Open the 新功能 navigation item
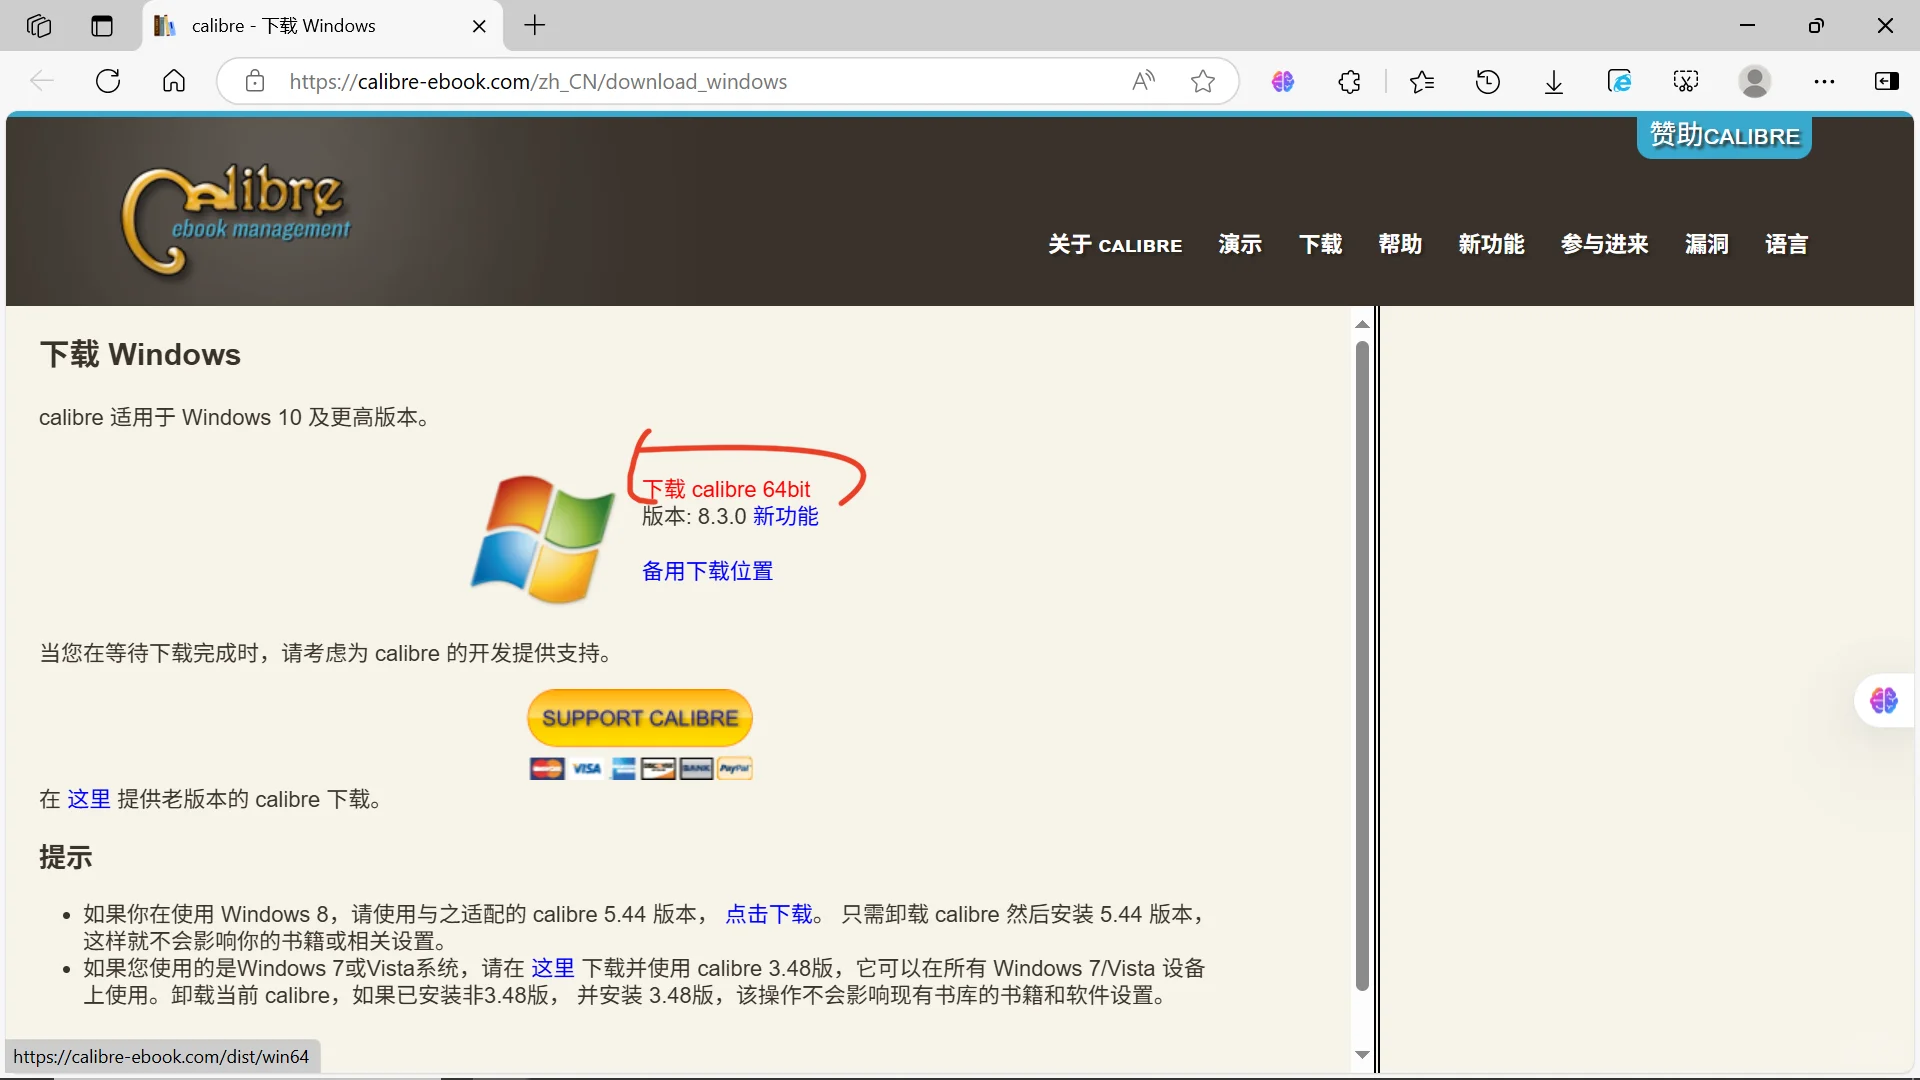This screenshot has width=1920, height=1080. coord(1491,244)
